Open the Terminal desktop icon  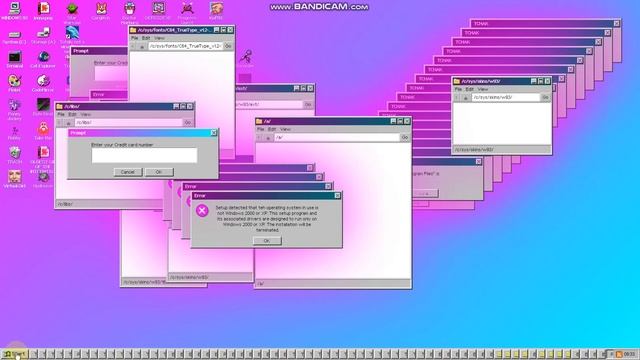(15, 60)
